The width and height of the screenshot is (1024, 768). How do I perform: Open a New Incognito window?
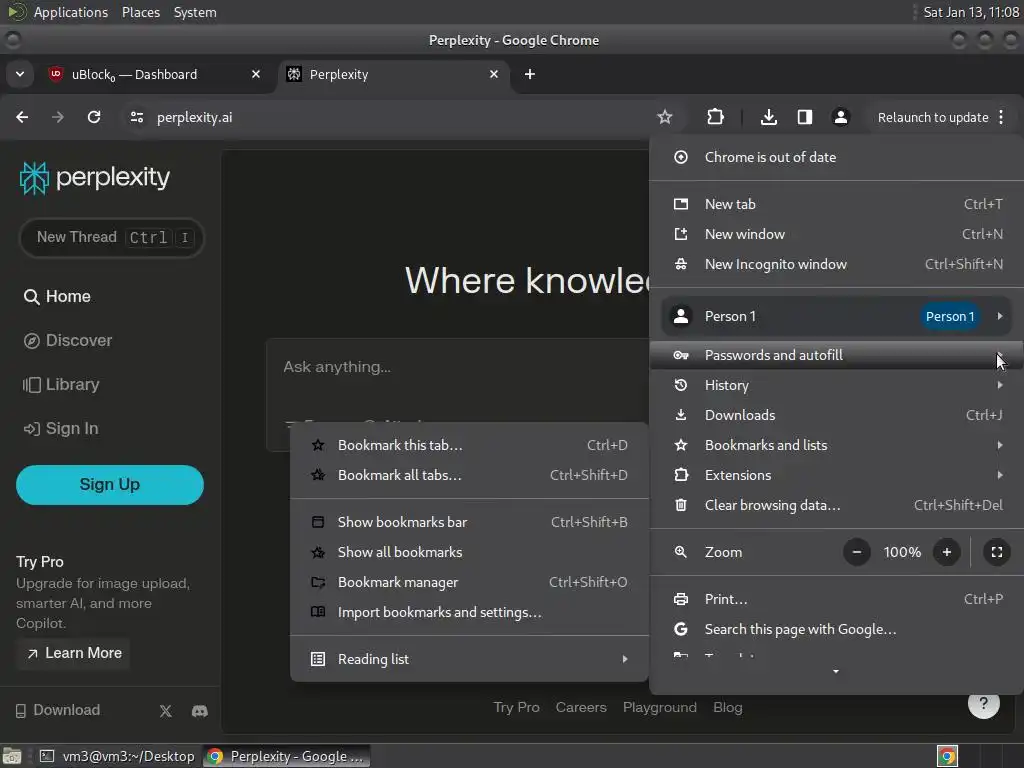click(837, 264)
